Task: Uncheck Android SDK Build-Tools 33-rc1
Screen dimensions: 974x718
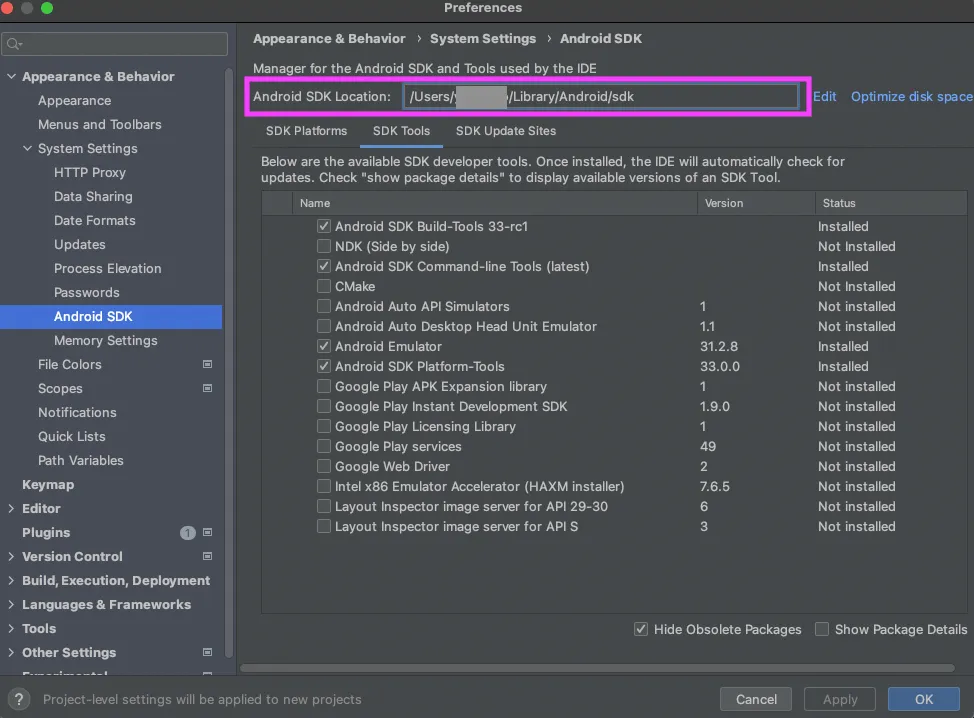Action: click(324, 226)
